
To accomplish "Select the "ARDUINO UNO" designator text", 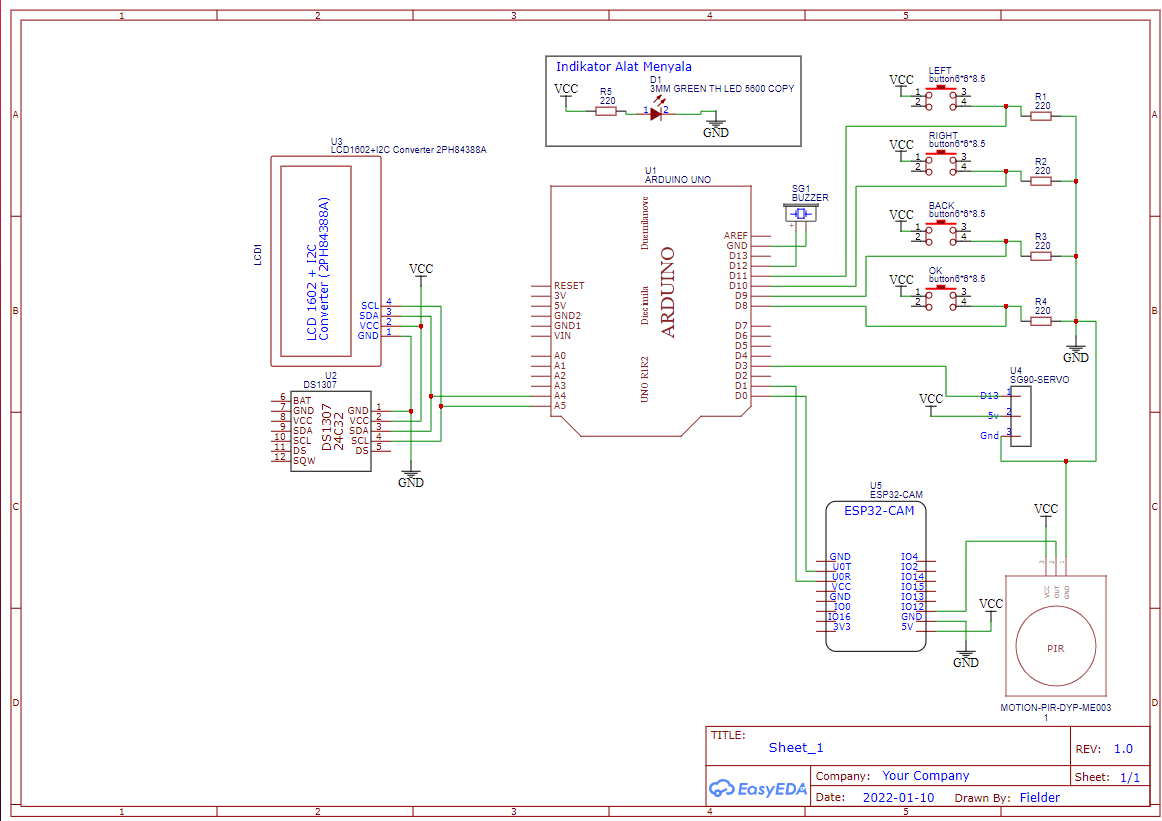I will pyautogui.click(x=677, y=179).
